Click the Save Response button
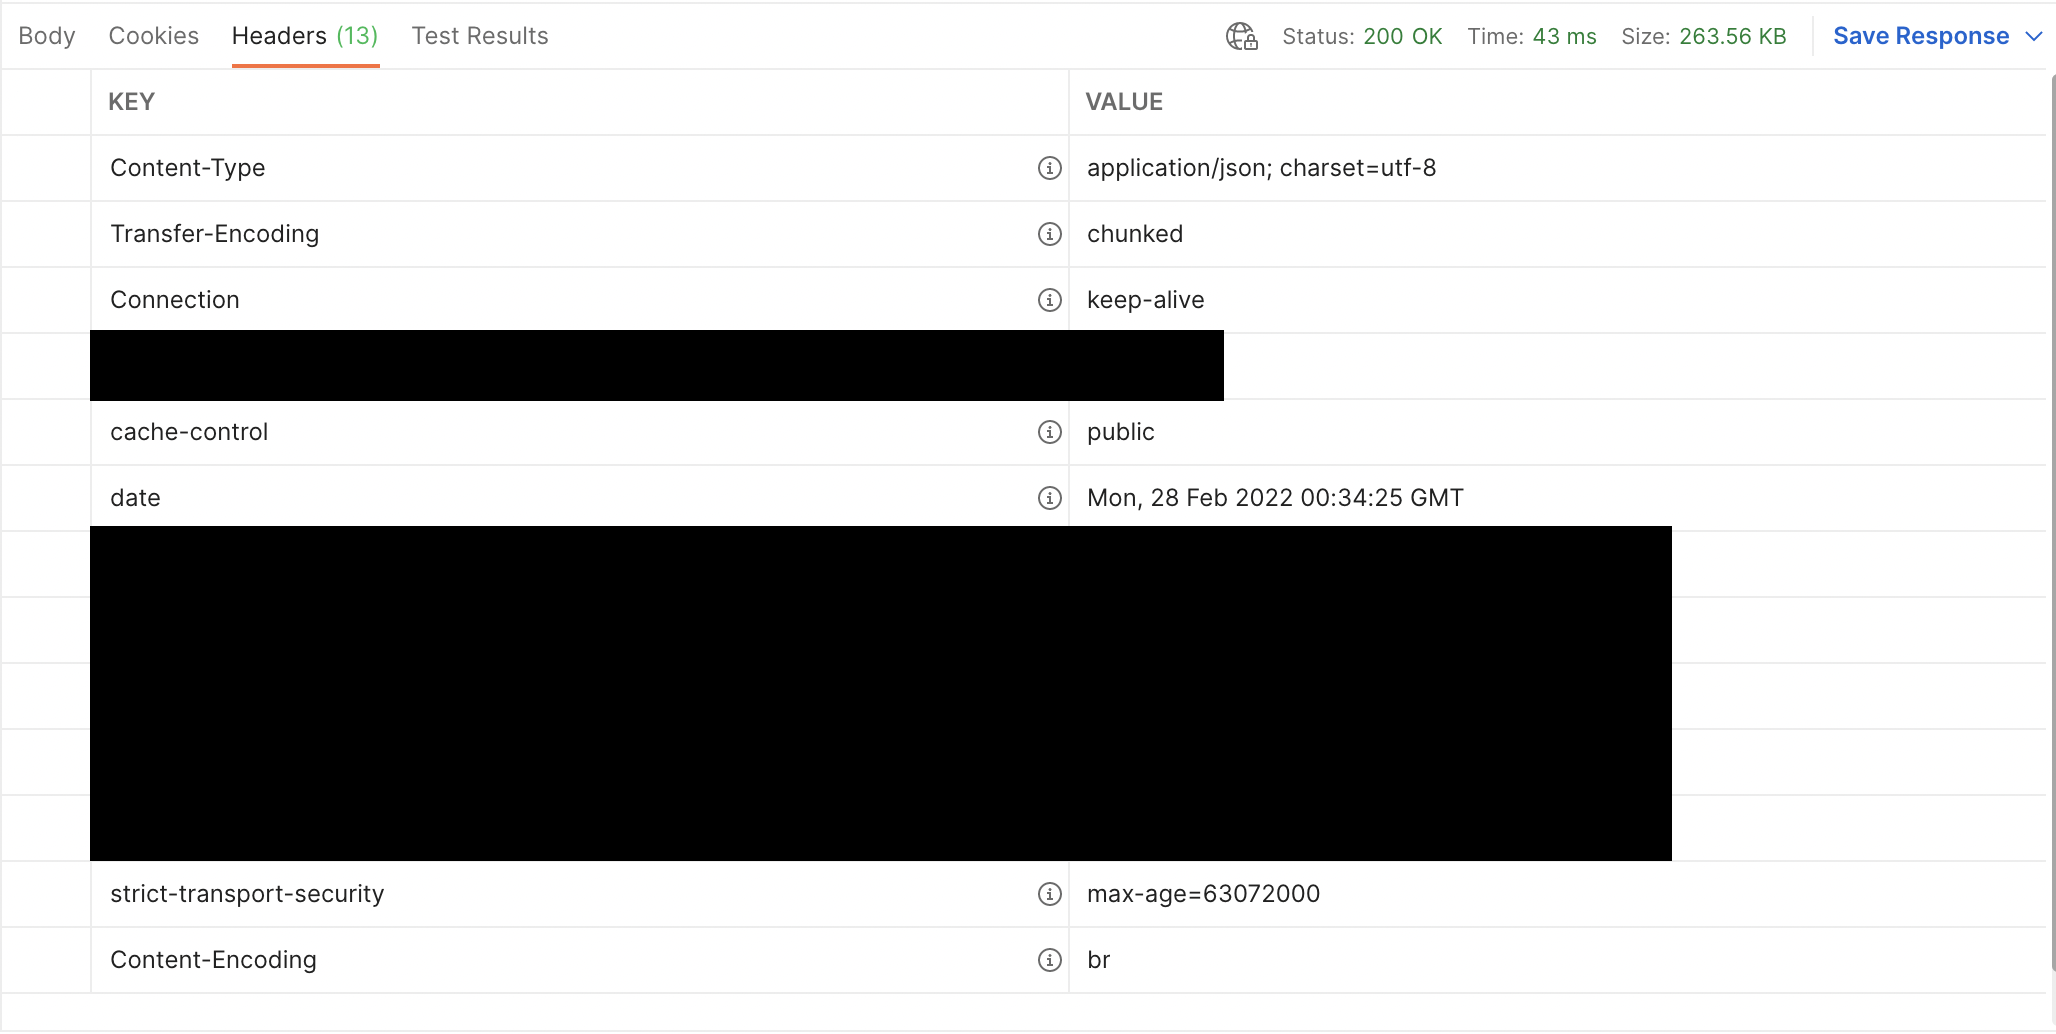This screenshot has width=2056, height=1034. (1920, 36)
